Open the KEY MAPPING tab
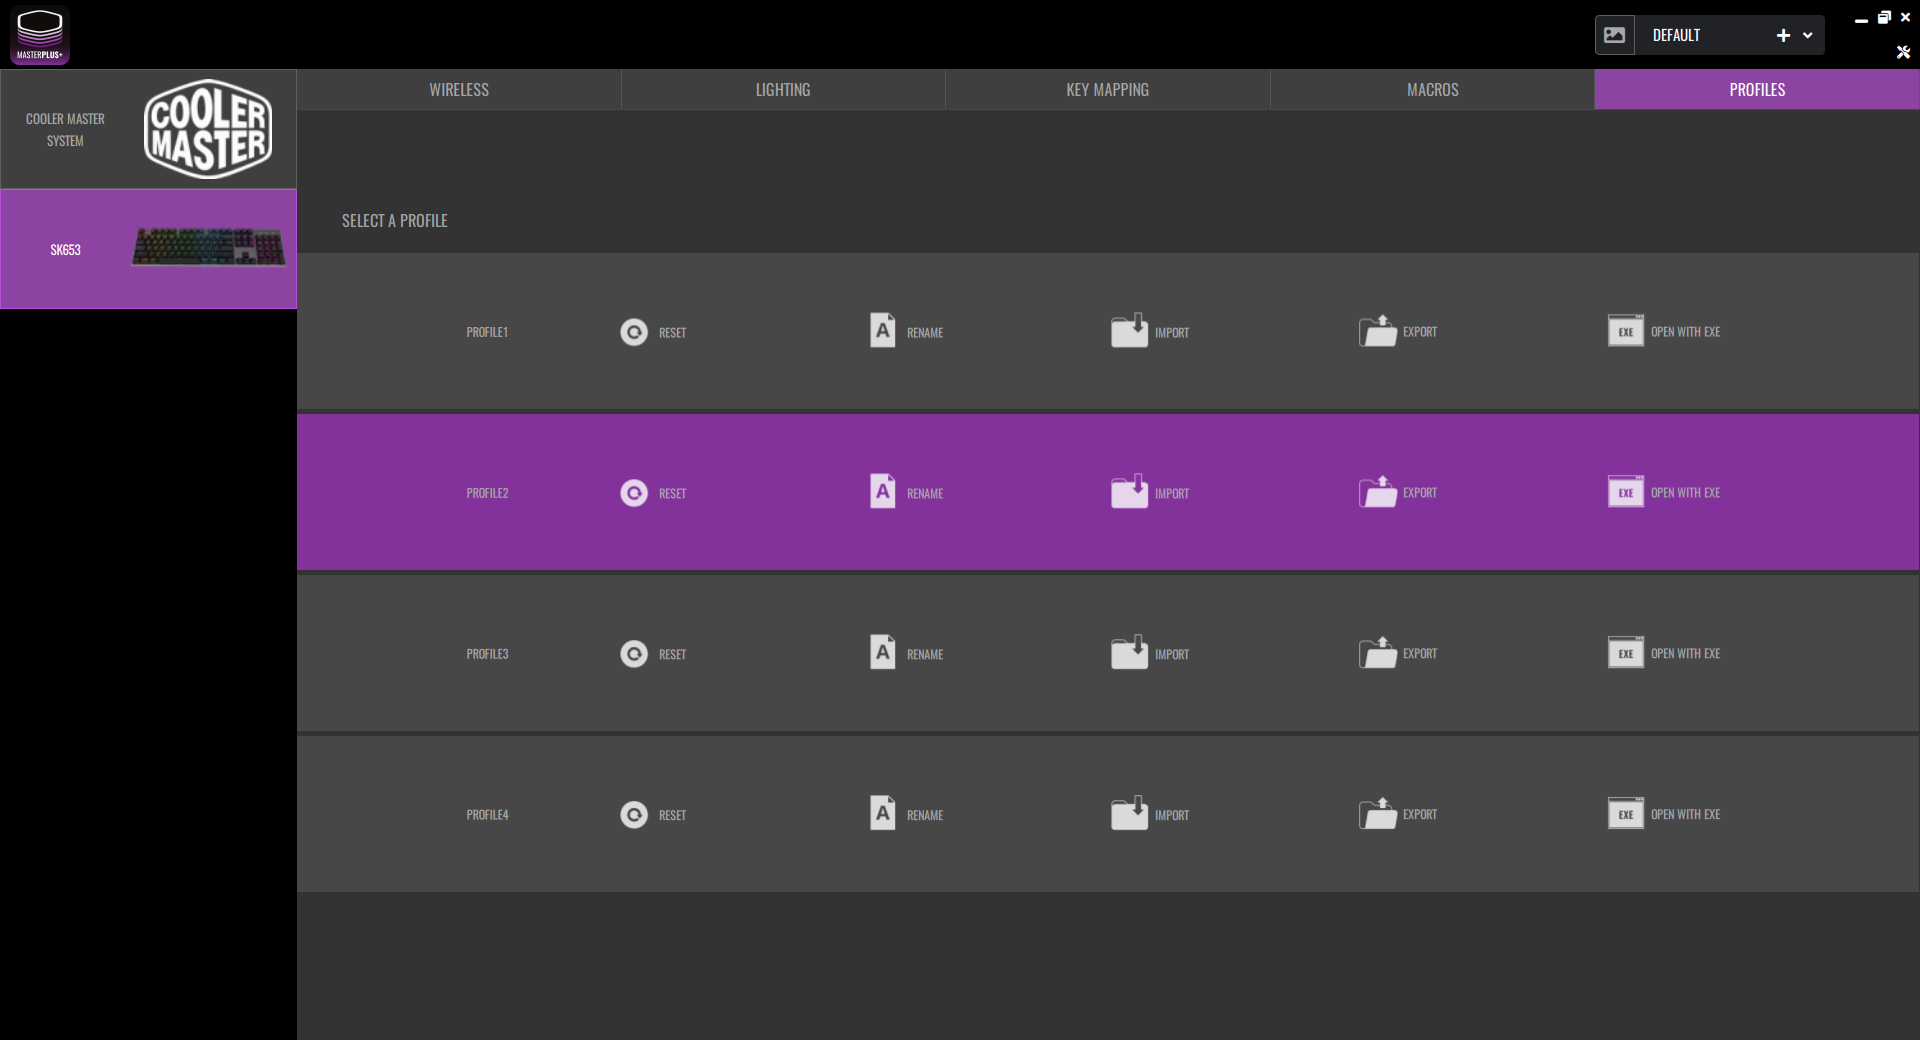Screen dimensions: 1920x1040 (1108, 90)
